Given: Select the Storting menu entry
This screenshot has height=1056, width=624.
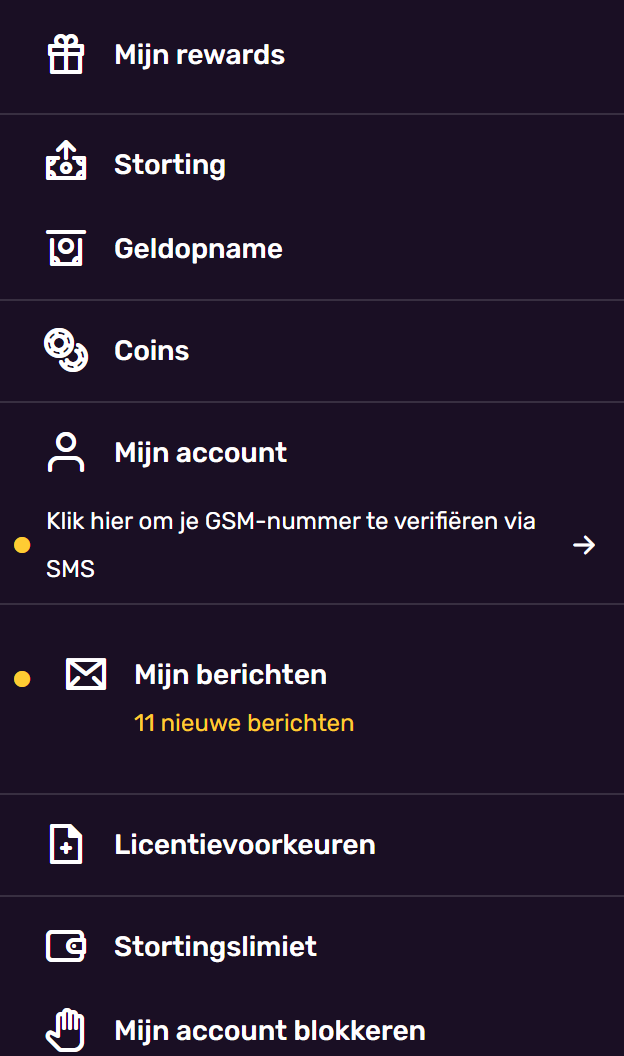Looking at the screenshot, I should [x=170, y=164].
